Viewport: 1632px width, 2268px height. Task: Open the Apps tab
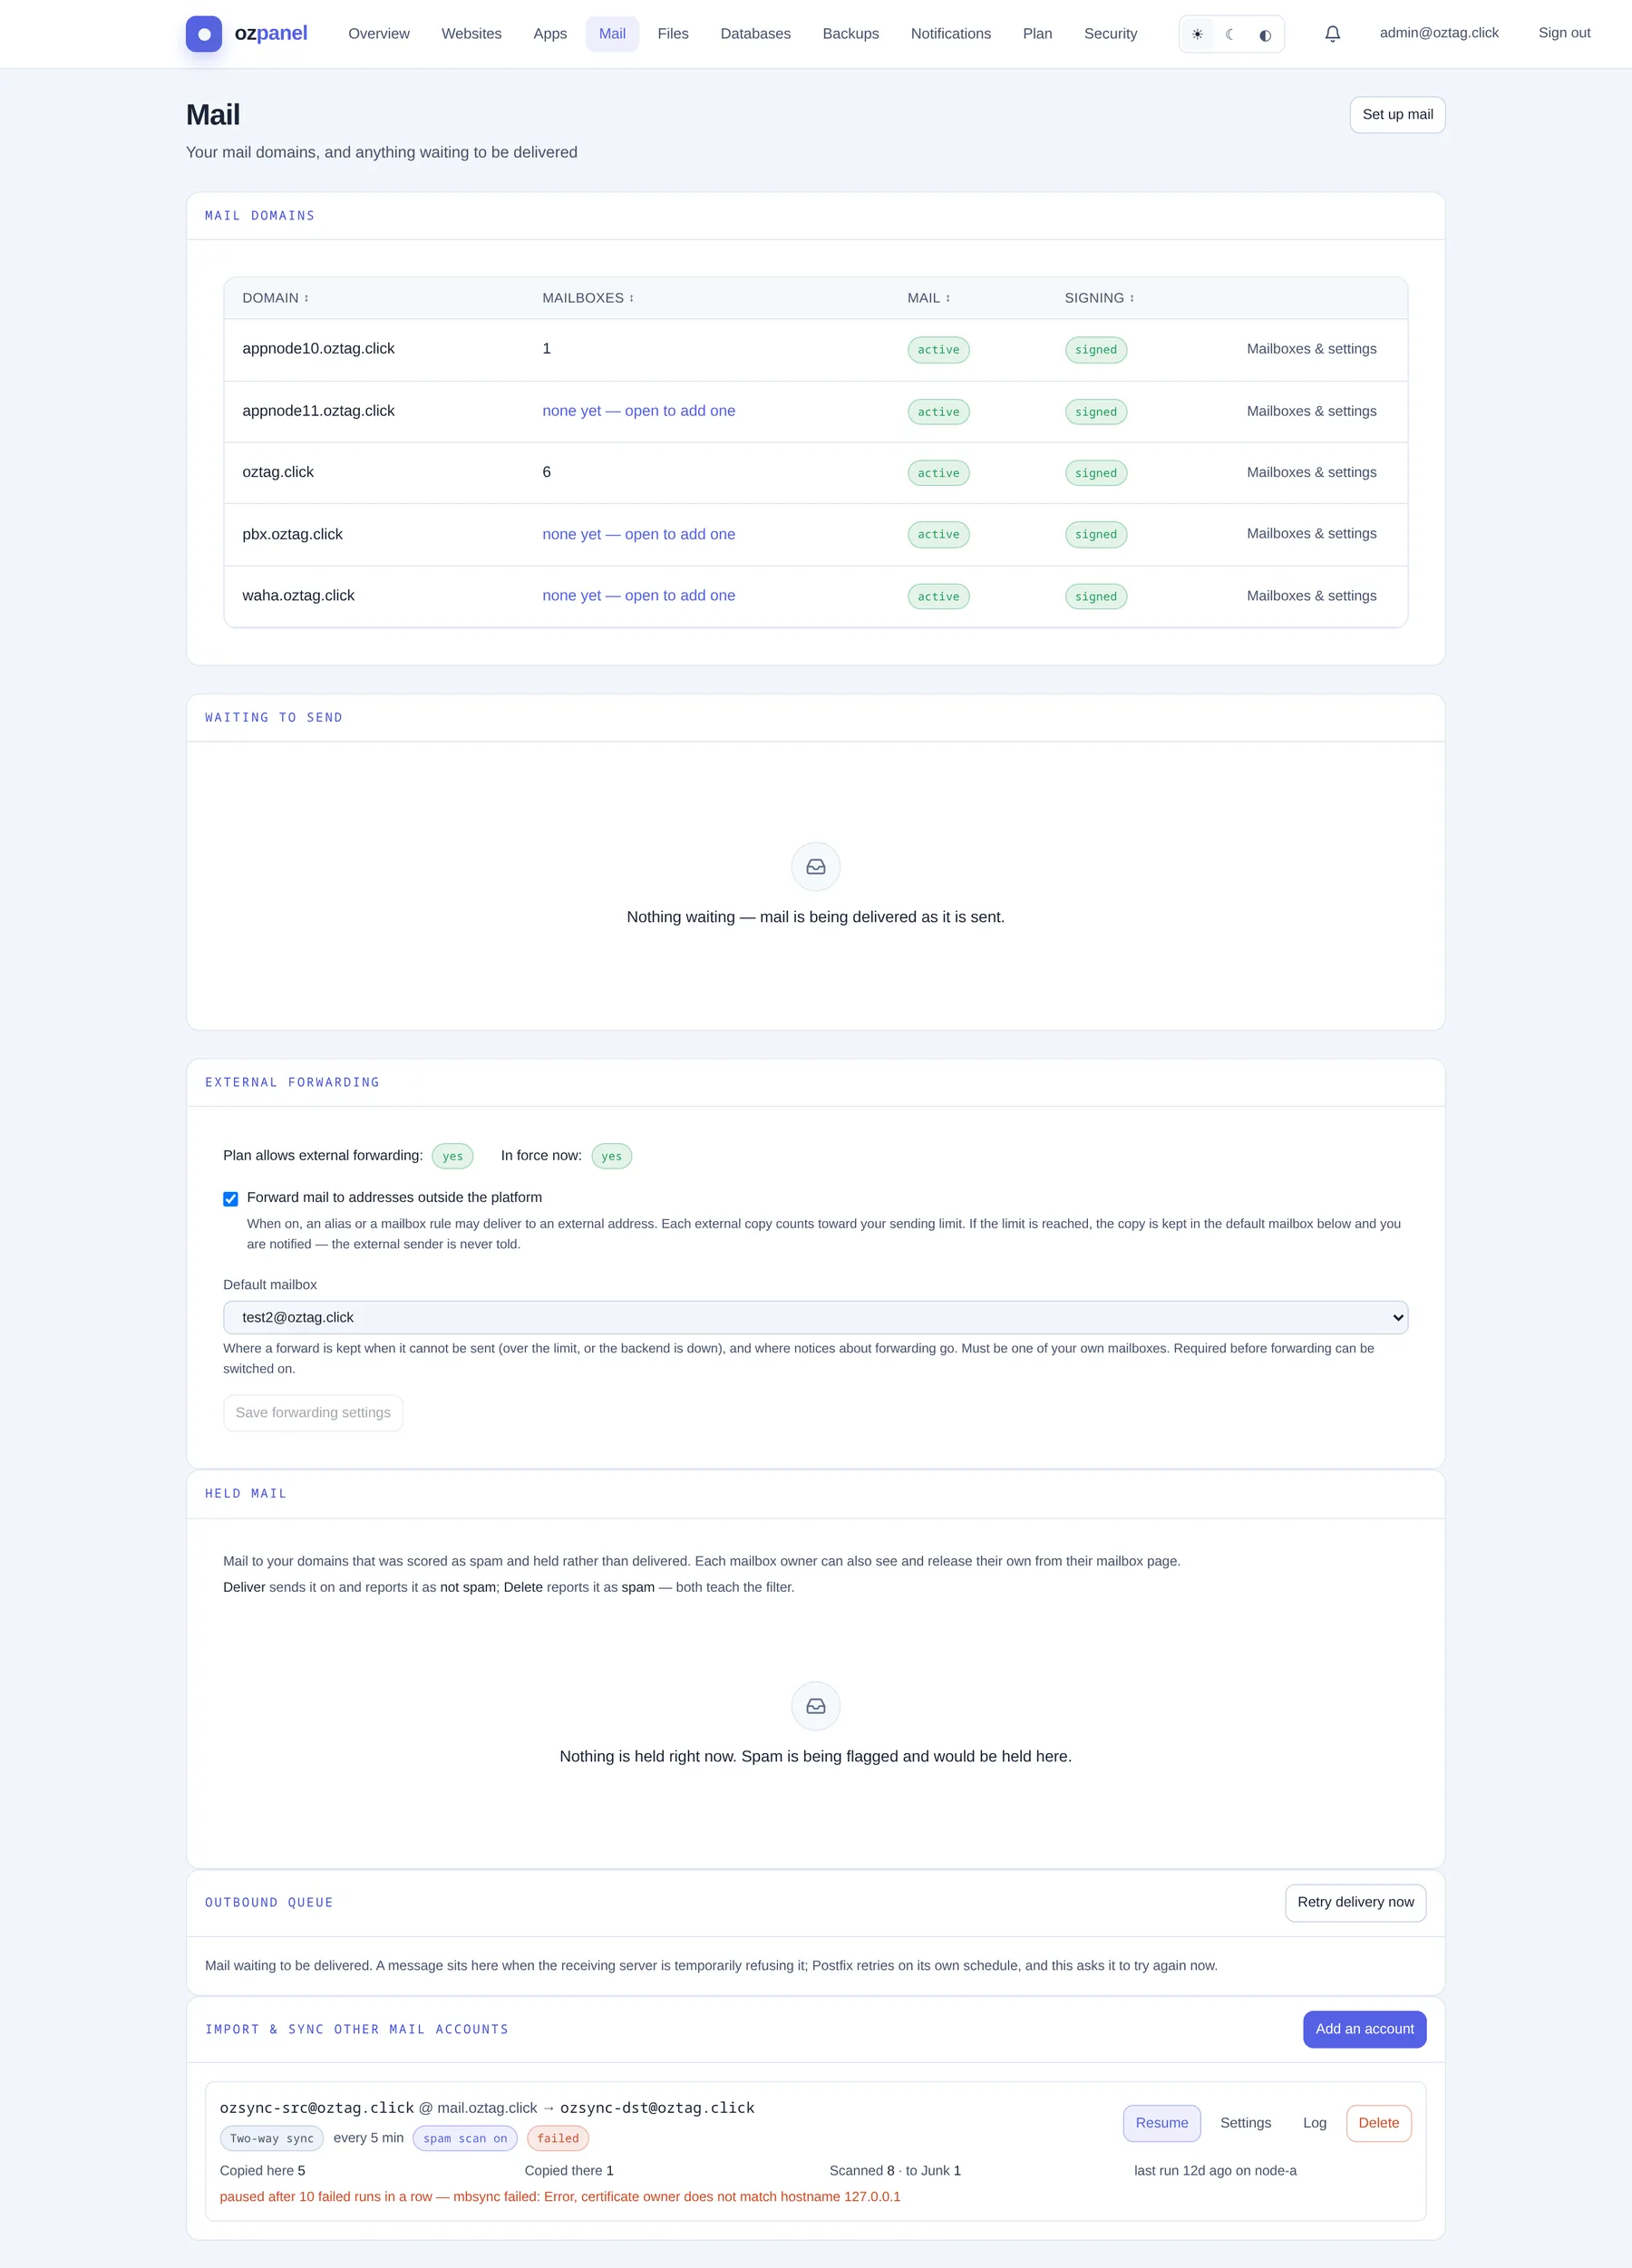(x=550, y=34)
